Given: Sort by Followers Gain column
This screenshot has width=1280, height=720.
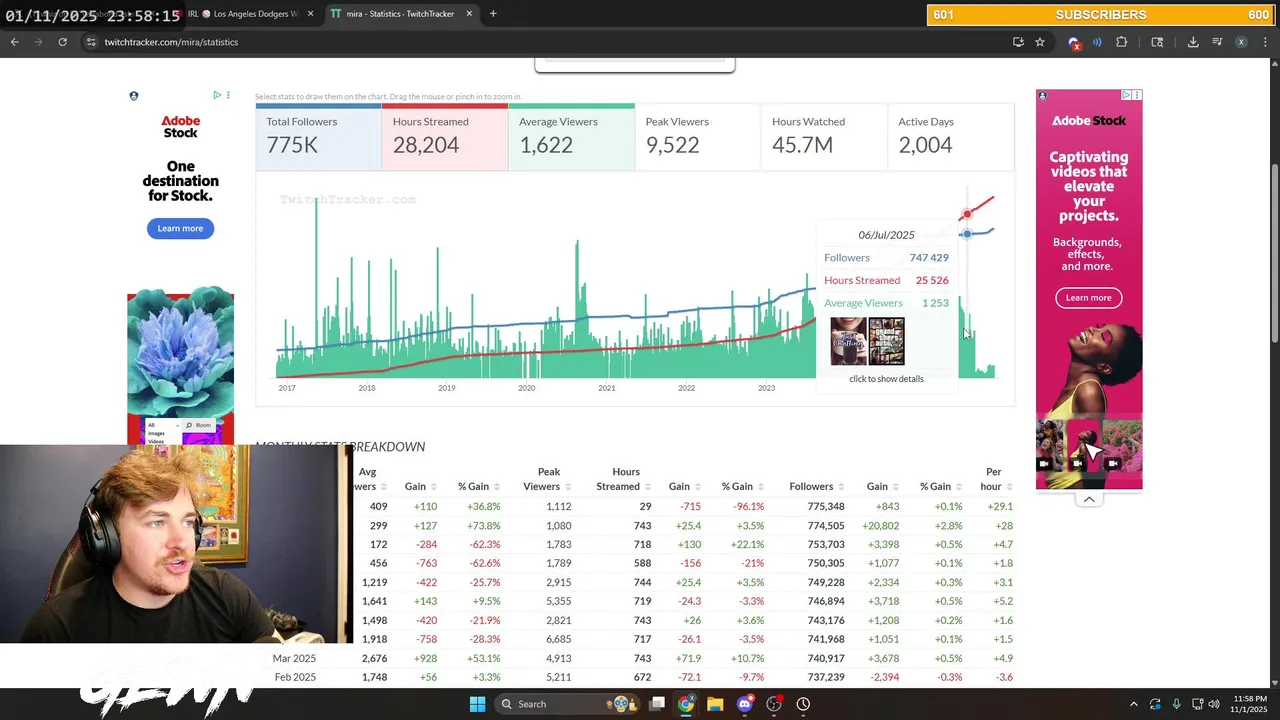Looking at the screenshot, I should coord(882,486).
